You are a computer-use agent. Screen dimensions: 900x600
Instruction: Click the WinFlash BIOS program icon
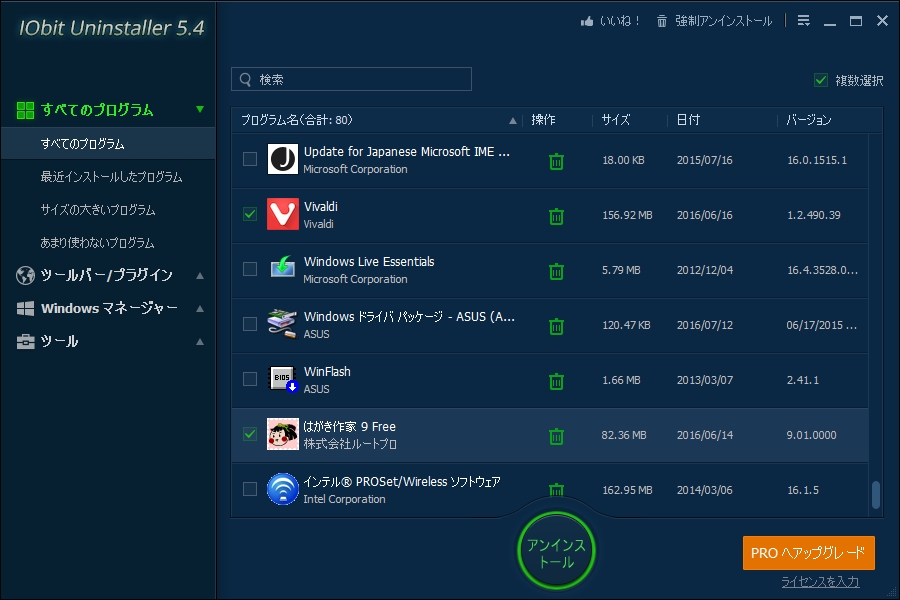coord(283,379)
